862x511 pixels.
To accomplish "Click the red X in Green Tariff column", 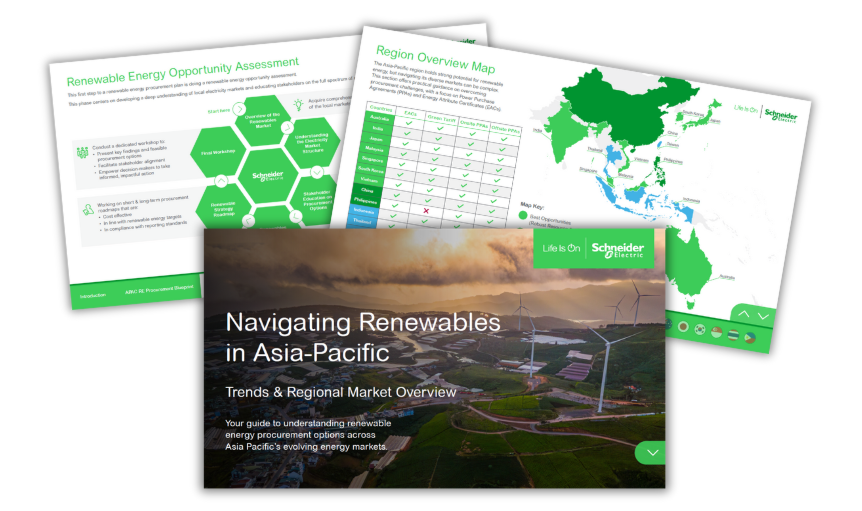I will (x=426, y=211).
